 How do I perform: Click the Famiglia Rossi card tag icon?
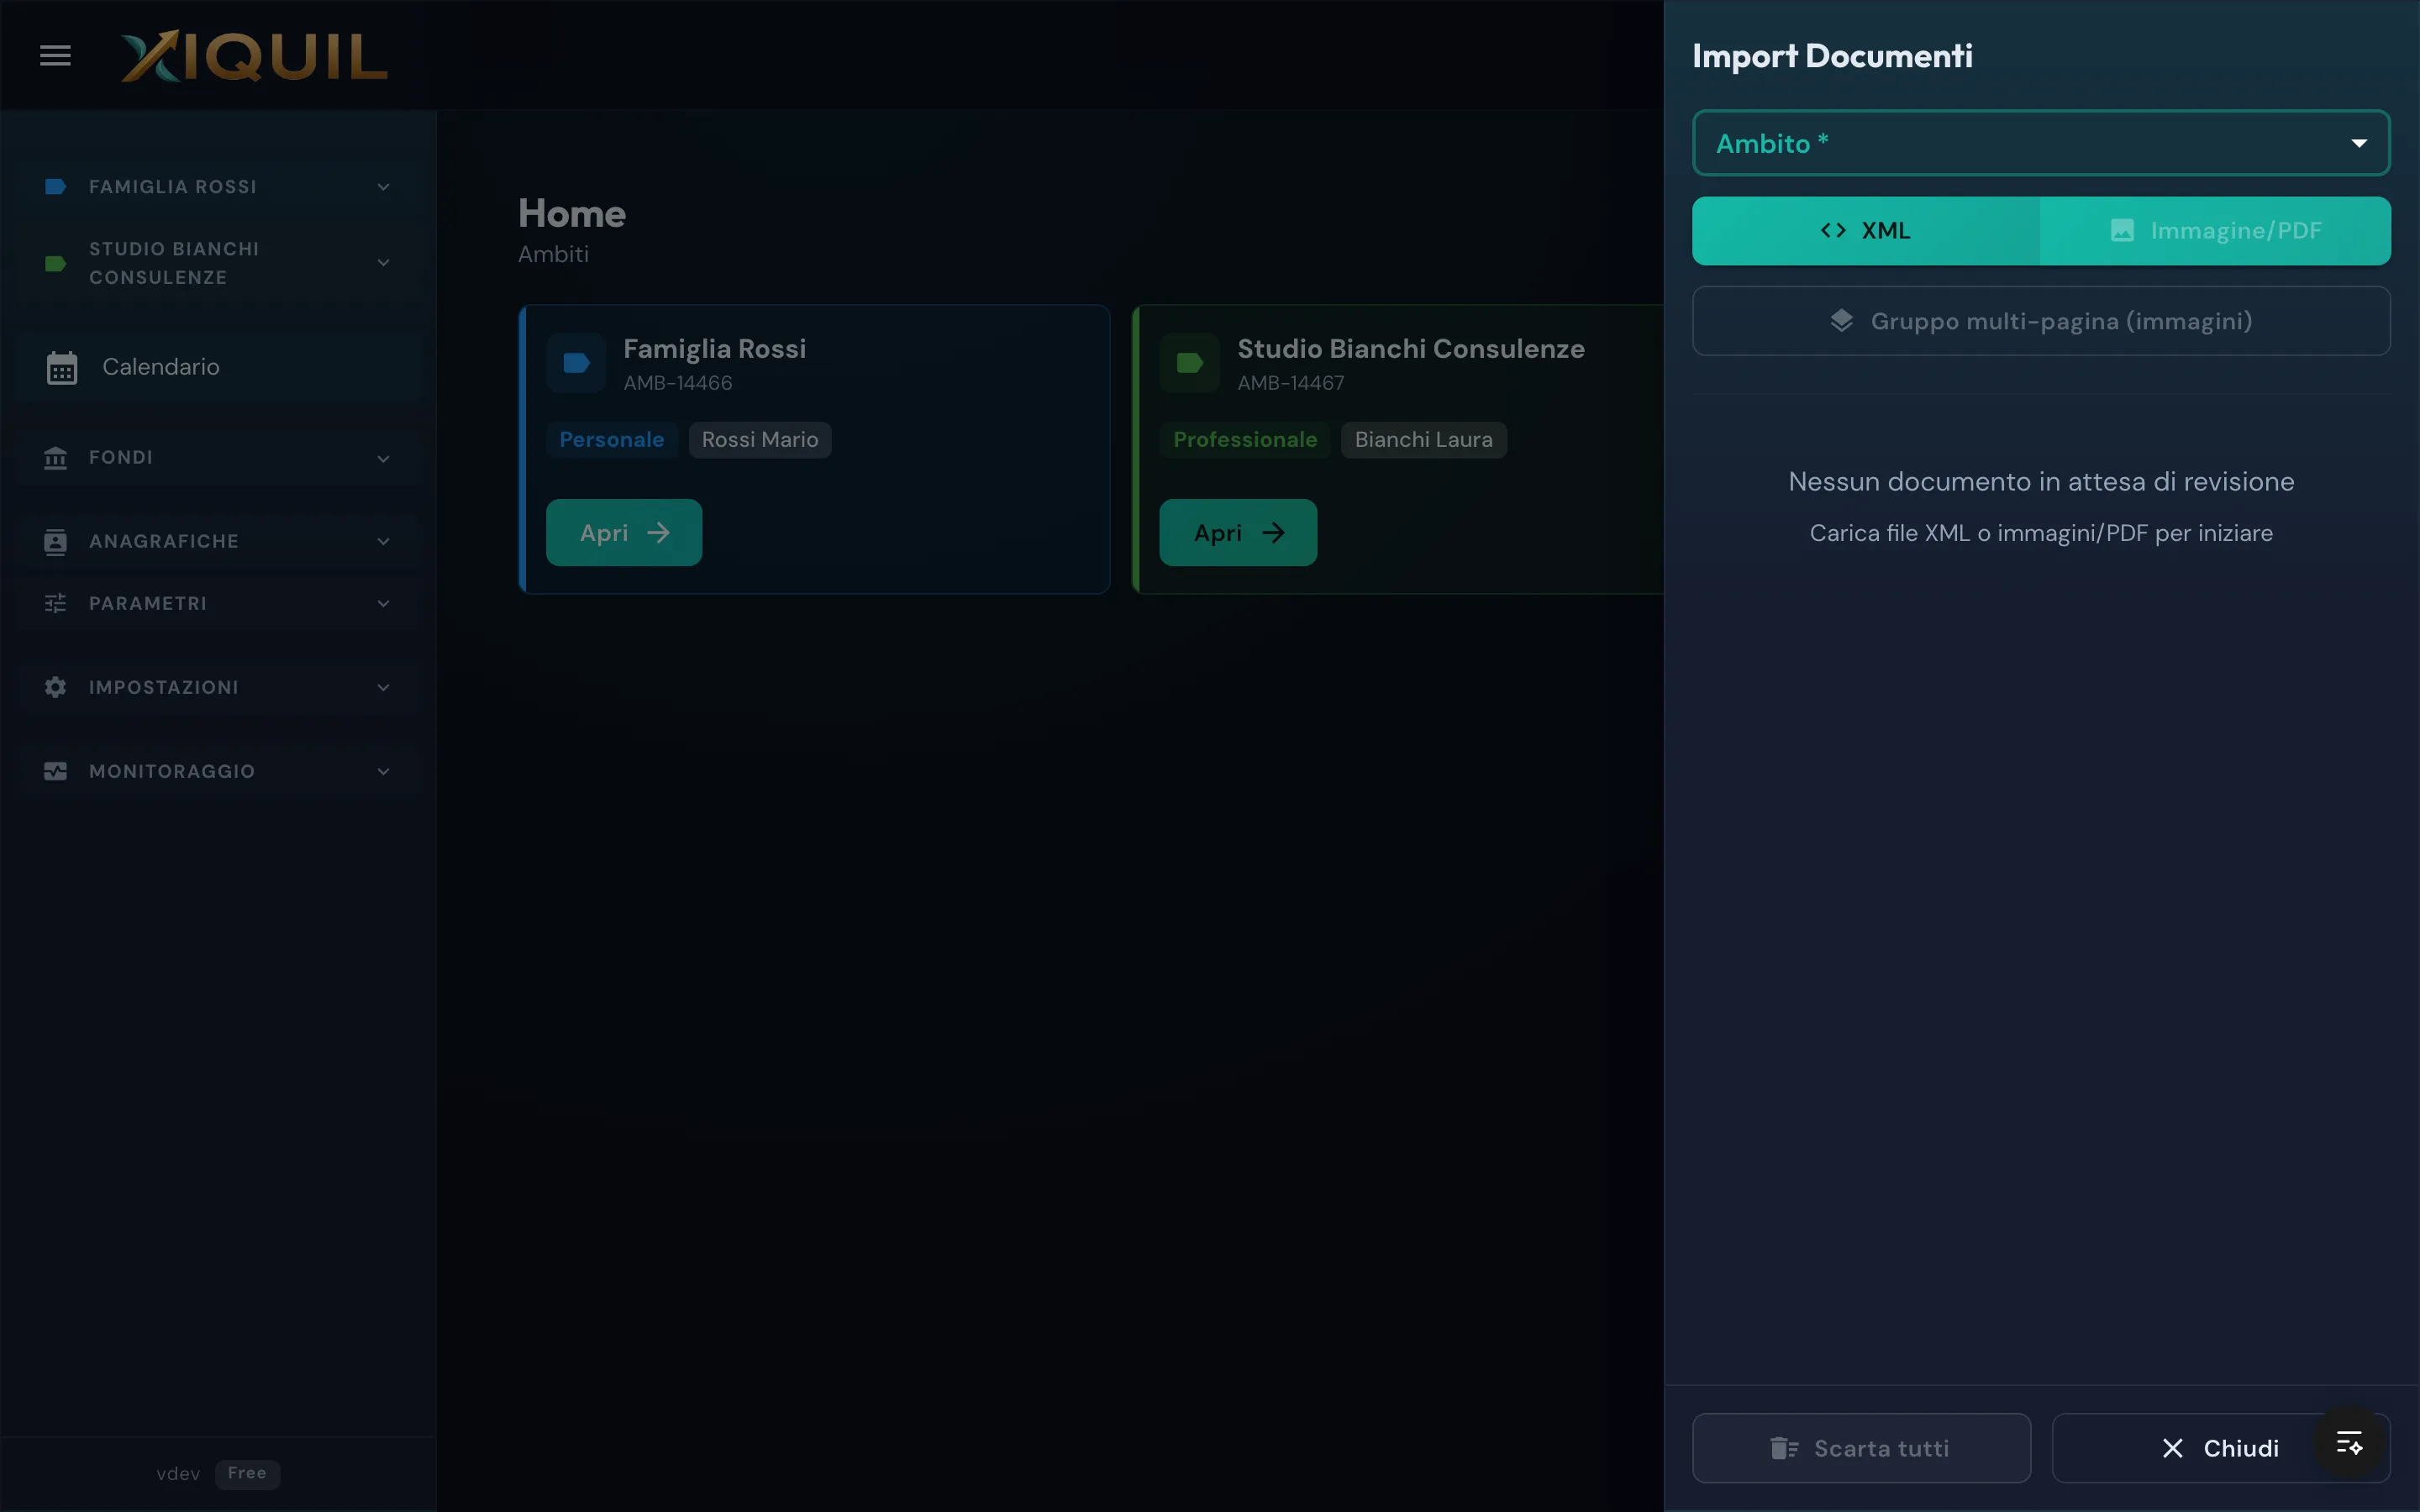click(x=576, y=363)
